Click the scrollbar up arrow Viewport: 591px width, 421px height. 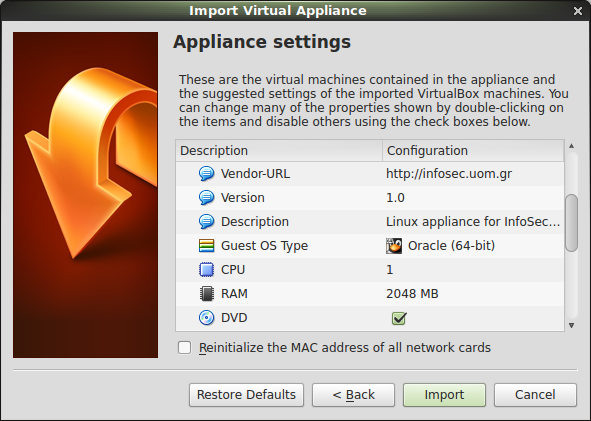click(571, 146)
